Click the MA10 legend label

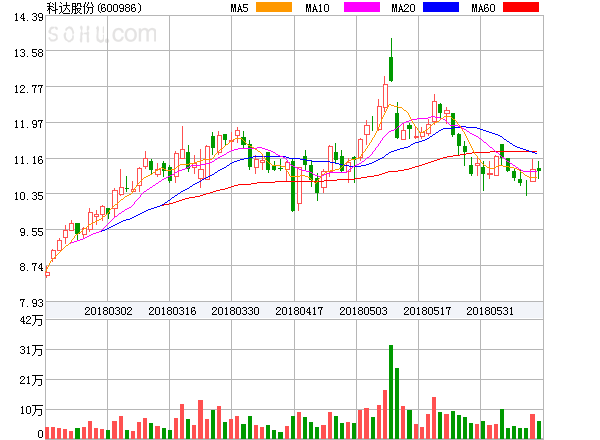[x=317, y=8]
